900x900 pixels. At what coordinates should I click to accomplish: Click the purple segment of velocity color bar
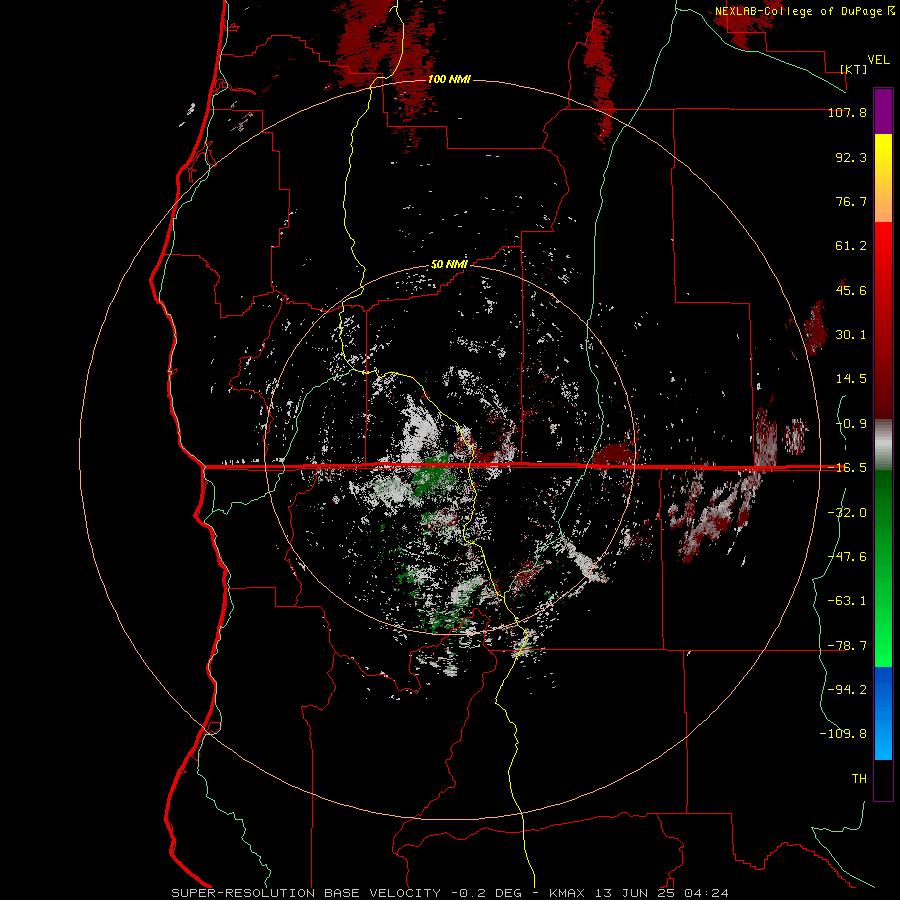[883, 111]
